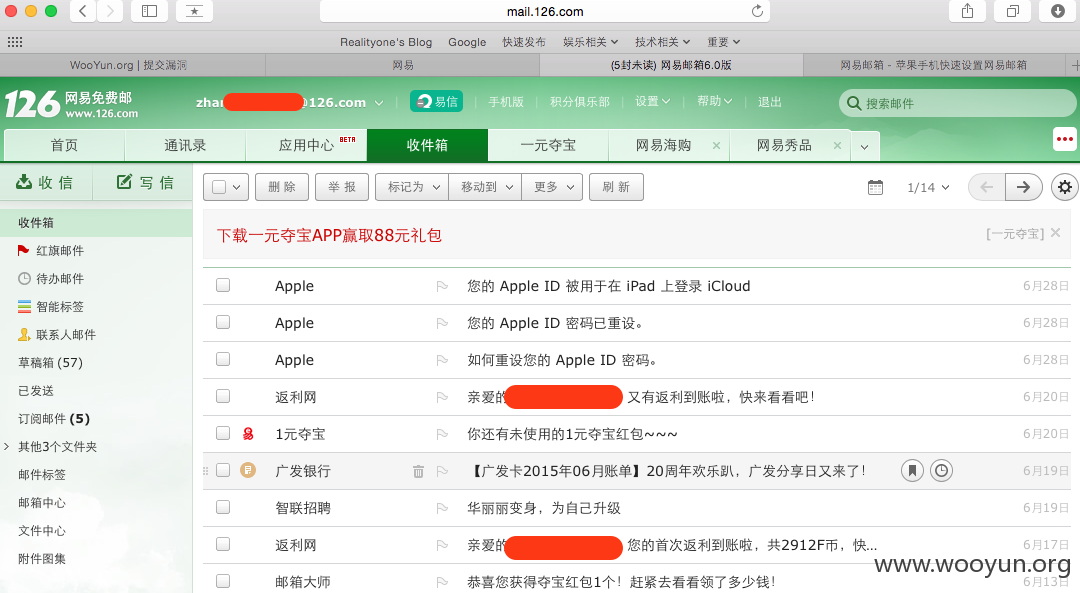
Task: Click the search magnifier icon
Action: [x=853, y=103]
